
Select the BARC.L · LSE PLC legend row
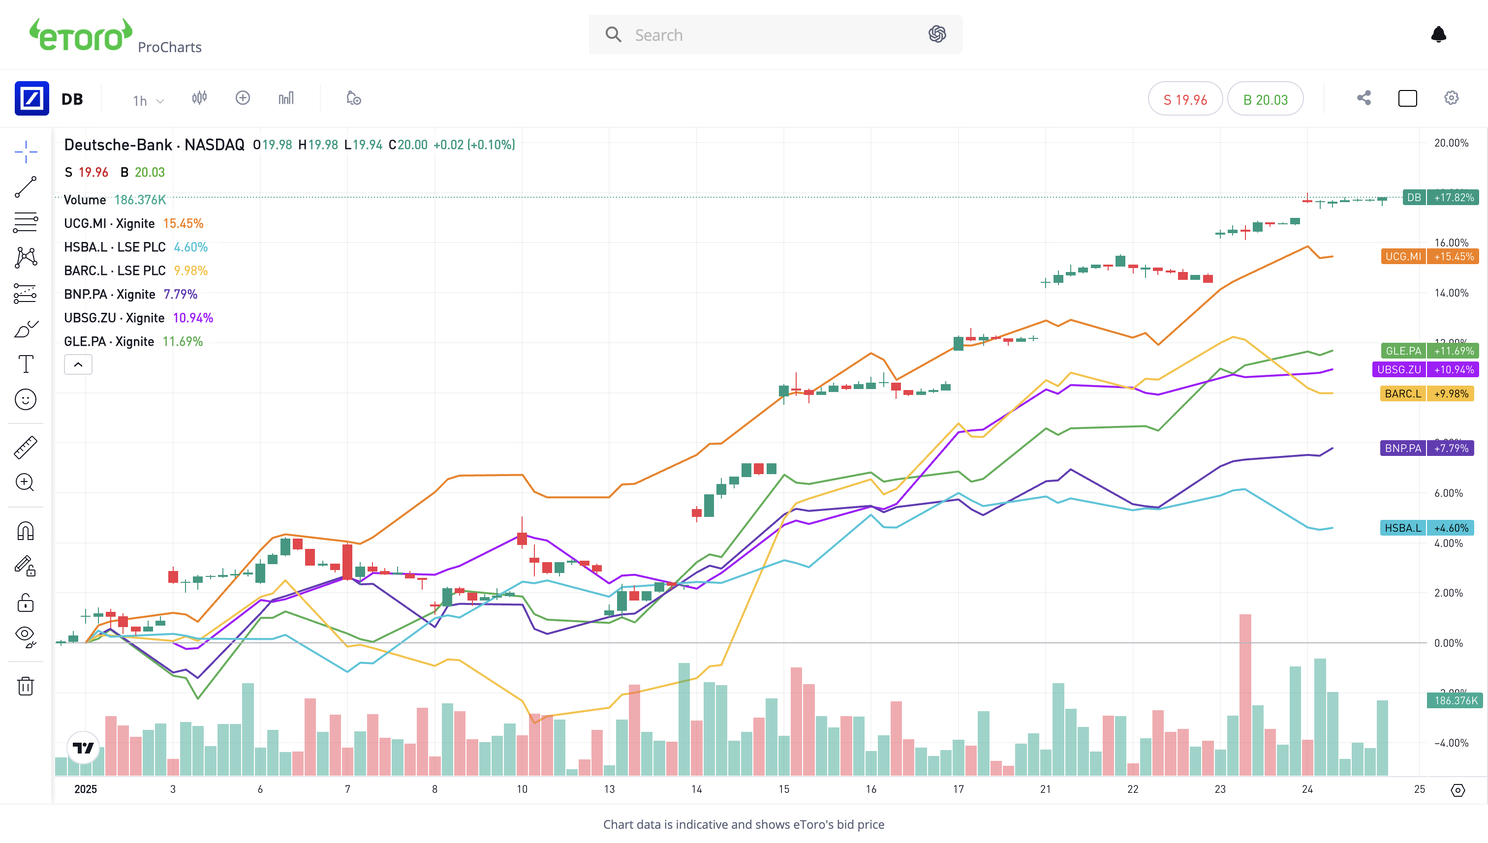click(x=136, y=271)
